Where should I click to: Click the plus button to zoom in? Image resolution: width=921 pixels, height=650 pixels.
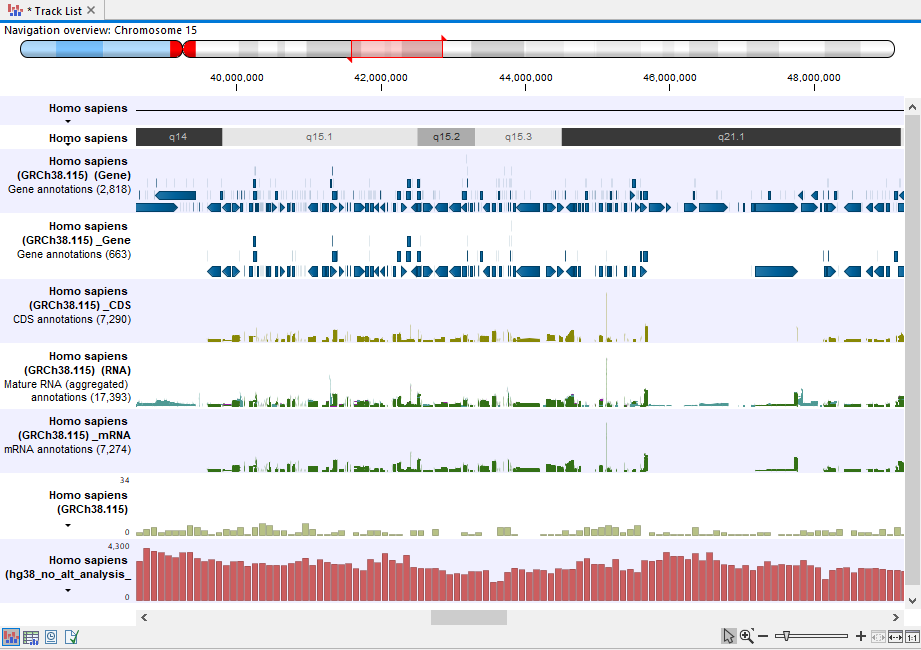click(x=860, y=635)
